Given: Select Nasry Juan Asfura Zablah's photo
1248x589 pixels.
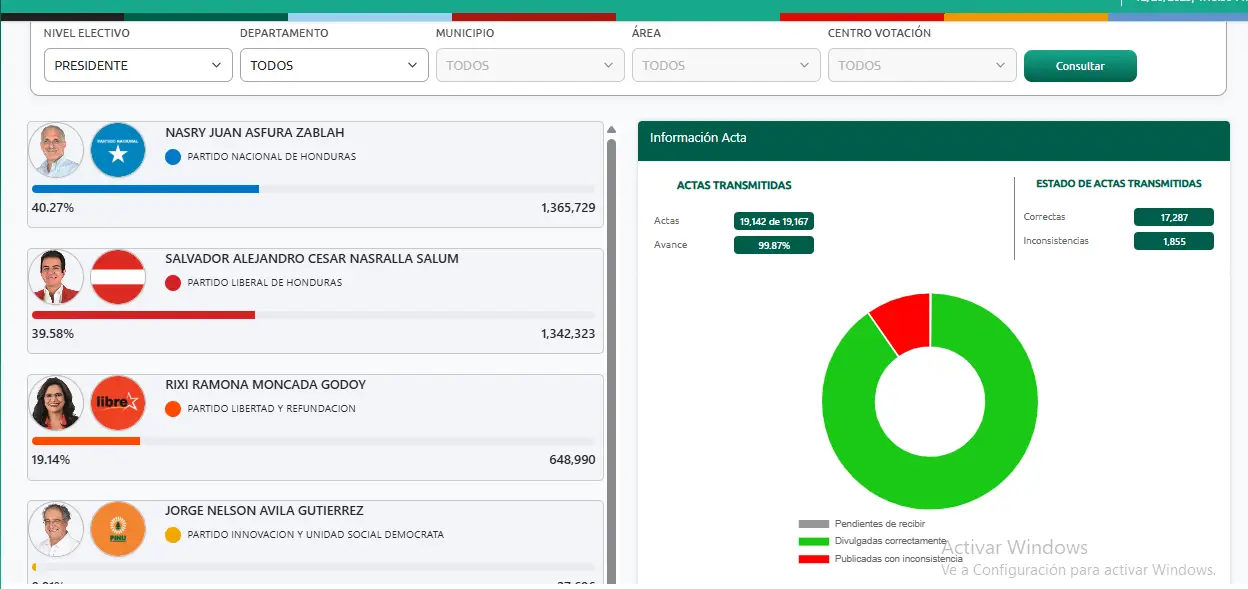Looking at the screenshot, I should 56,151.
